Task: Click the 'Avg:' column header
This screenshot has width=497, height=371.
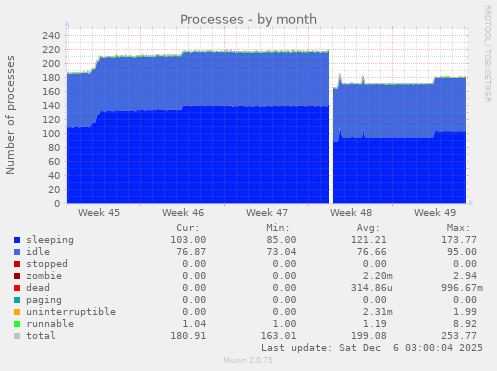Action: pyautogui.click(x=368, y=228)
